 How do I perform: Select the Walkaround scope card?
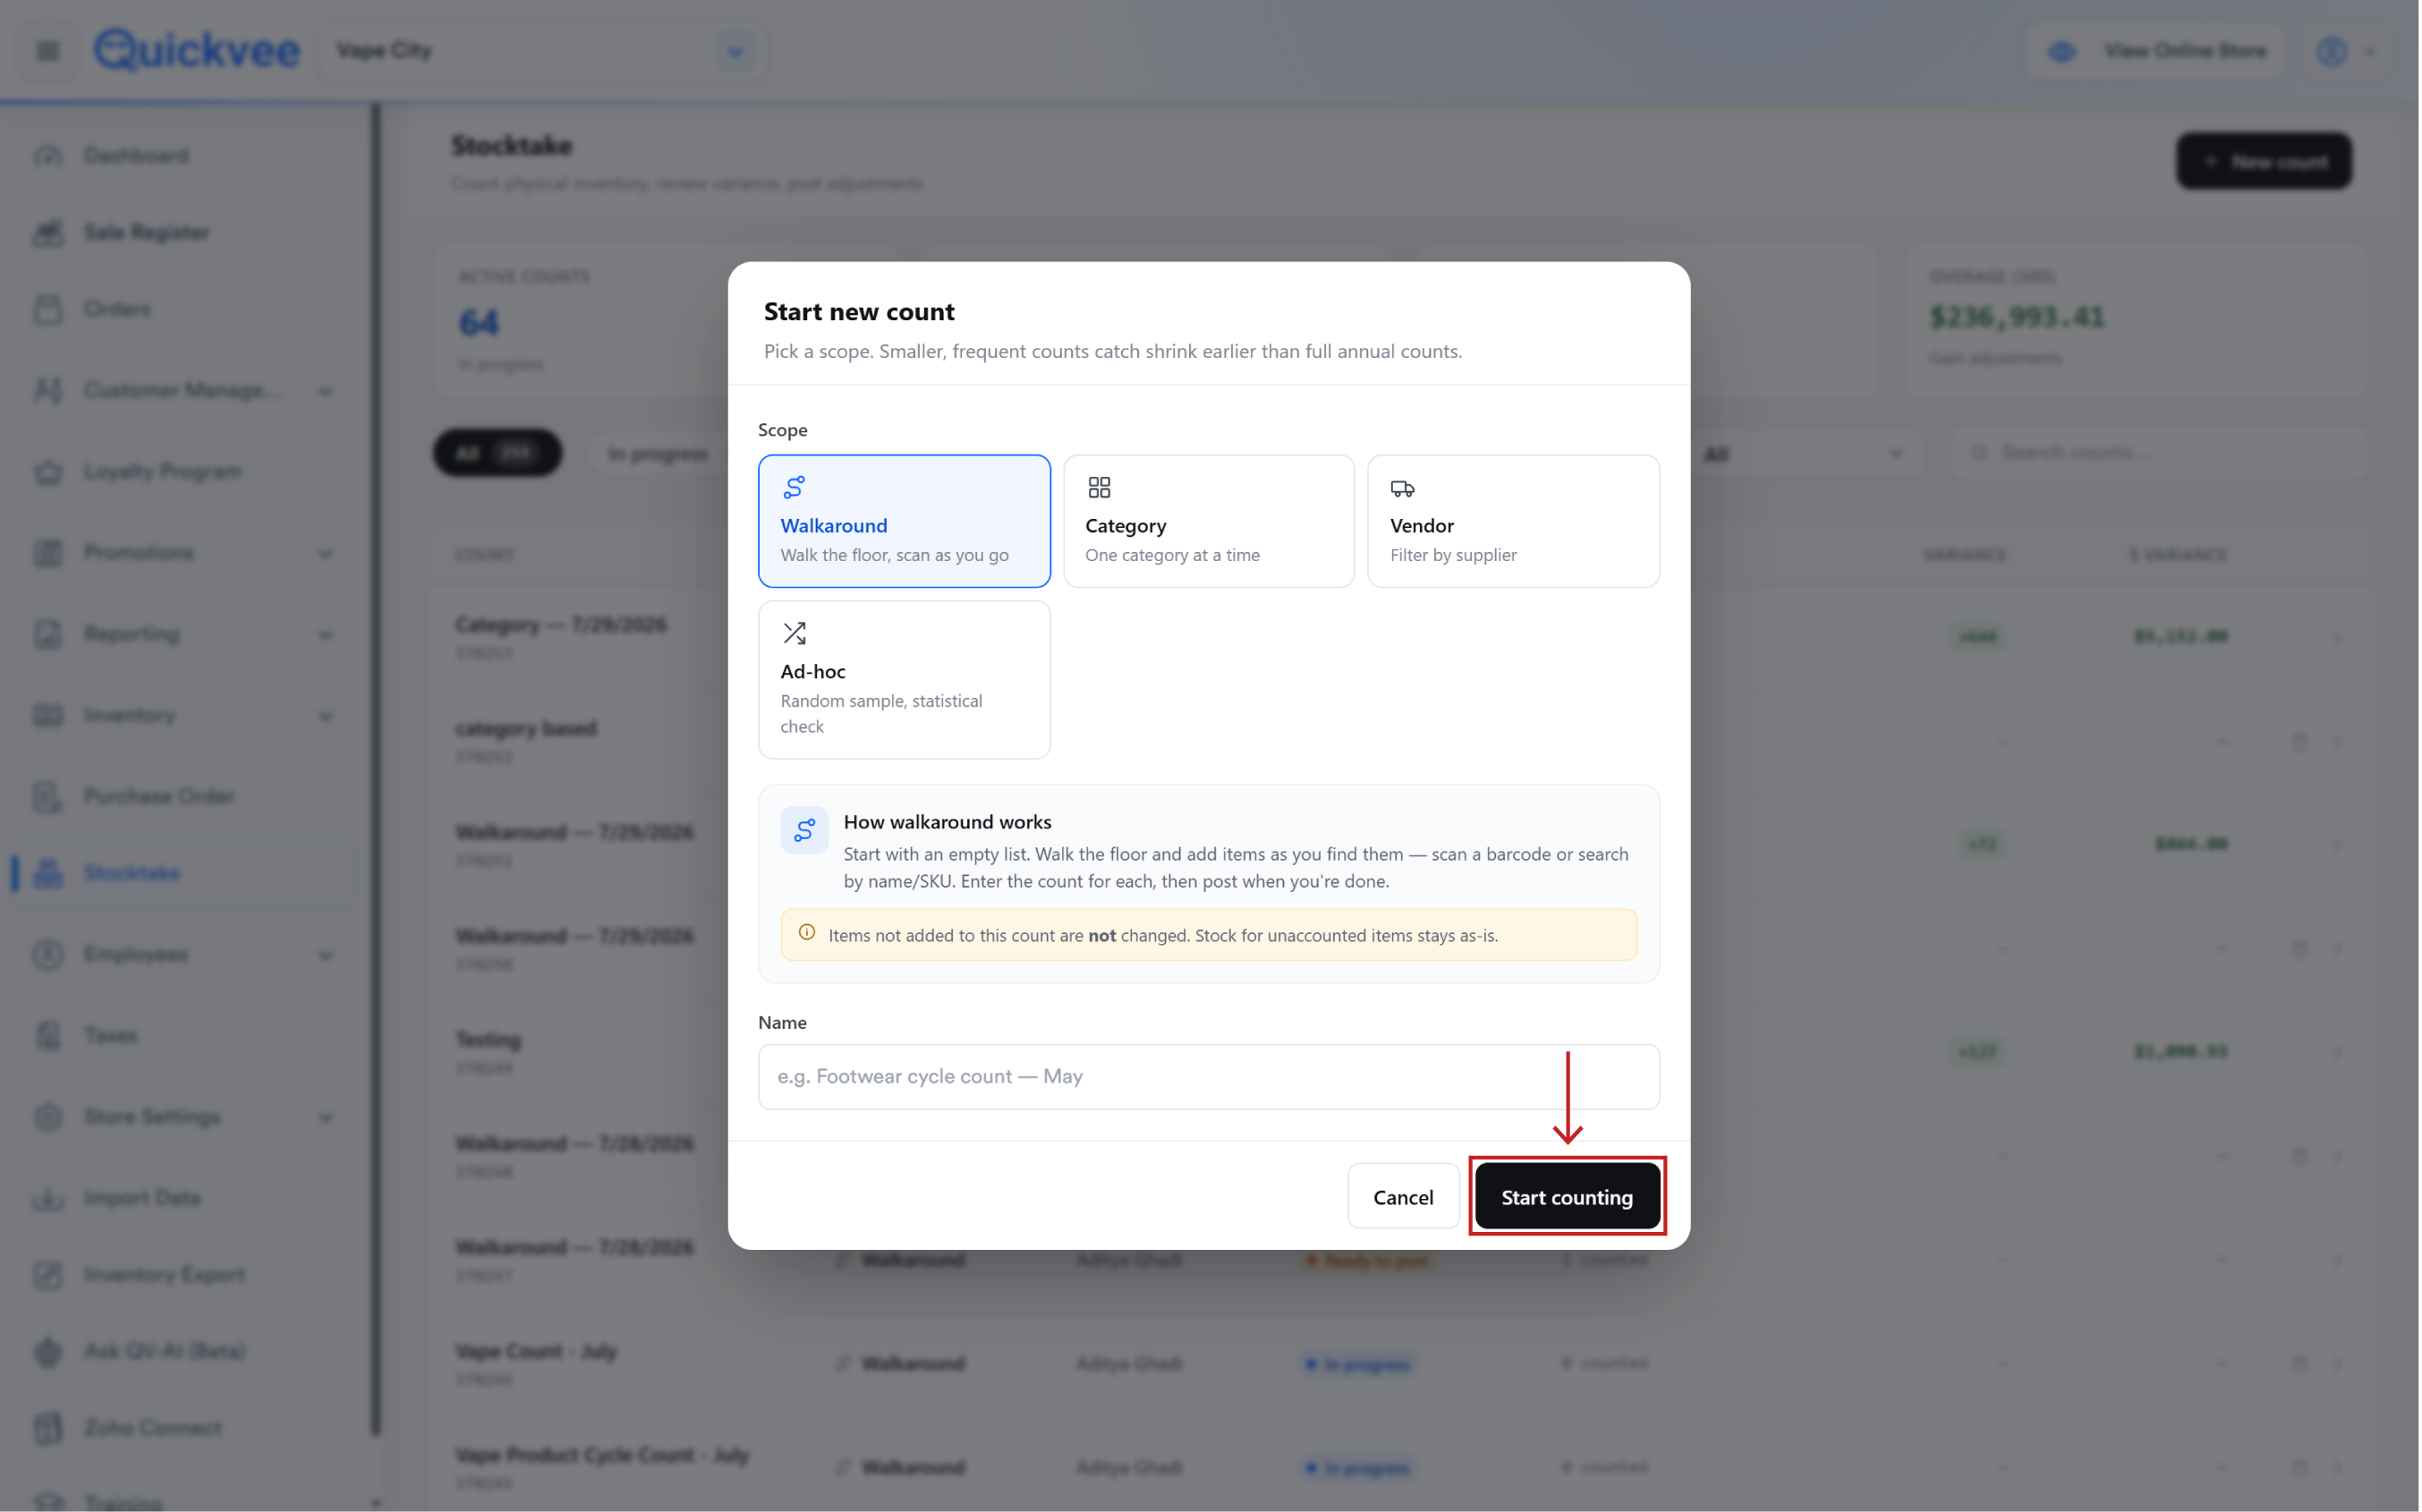pos(904,521)
